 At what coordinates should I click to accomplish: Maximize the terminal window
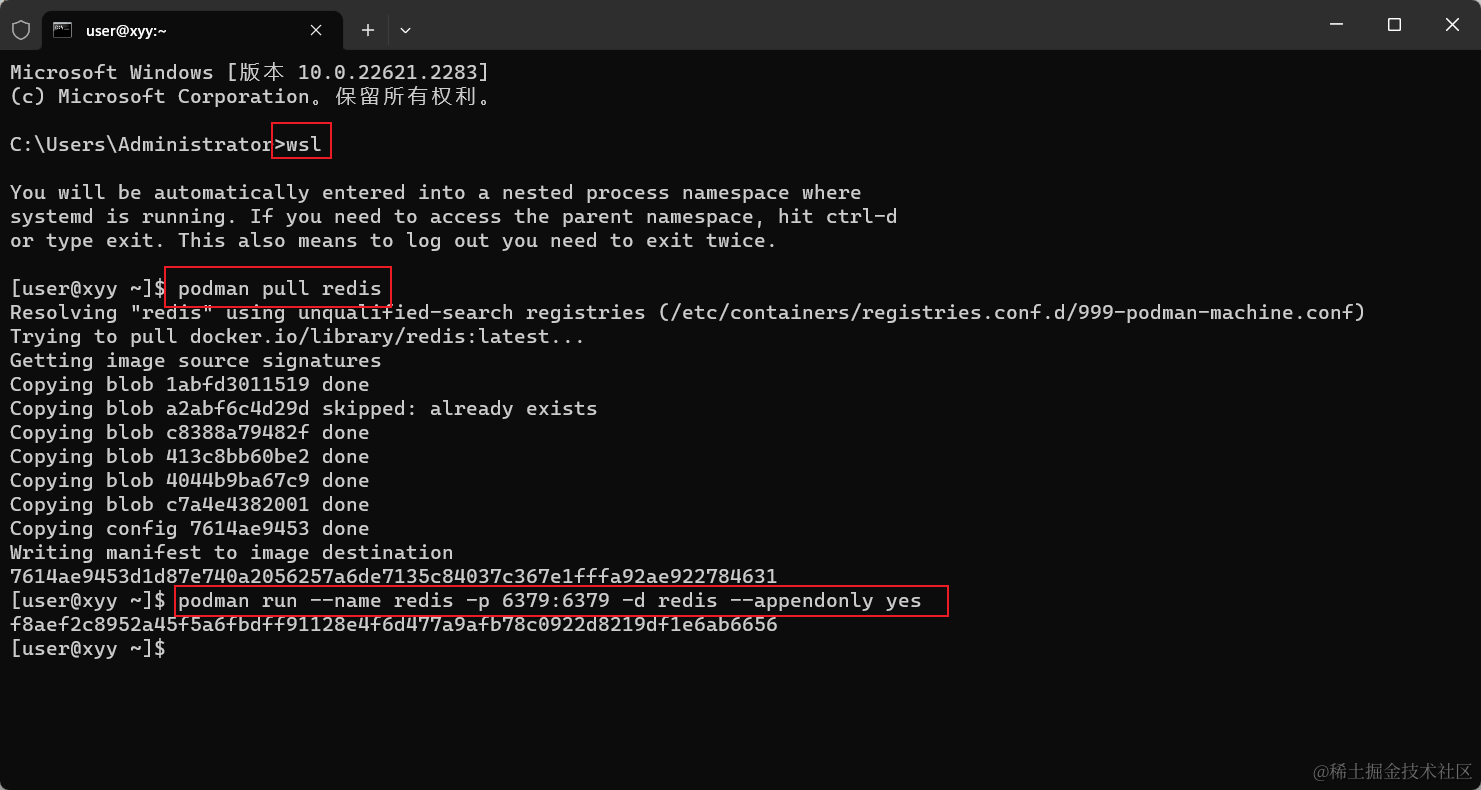(x=1394, y=25)
